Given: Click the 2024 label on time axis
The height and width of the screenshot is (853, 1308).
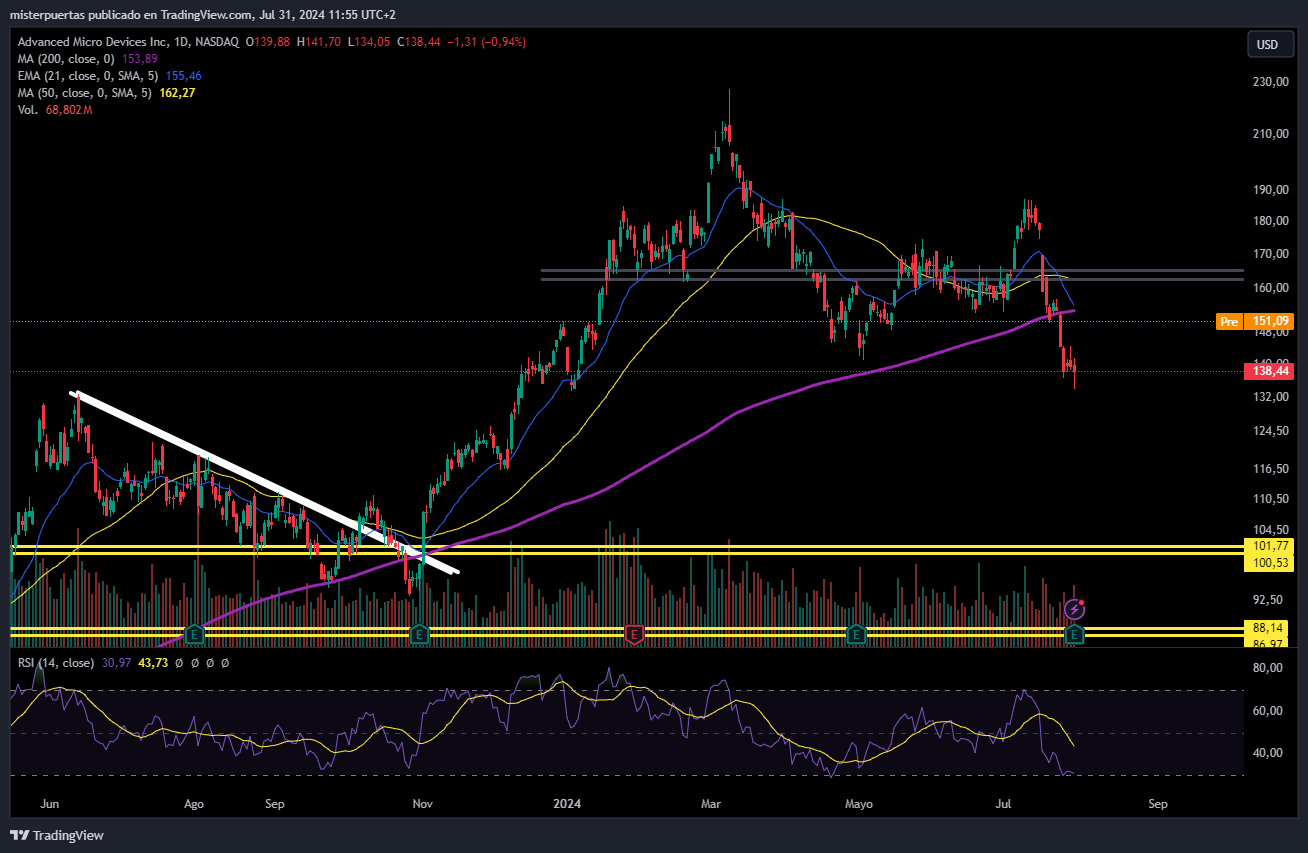Looking at the screenshot, I should [x=568, y=803].
